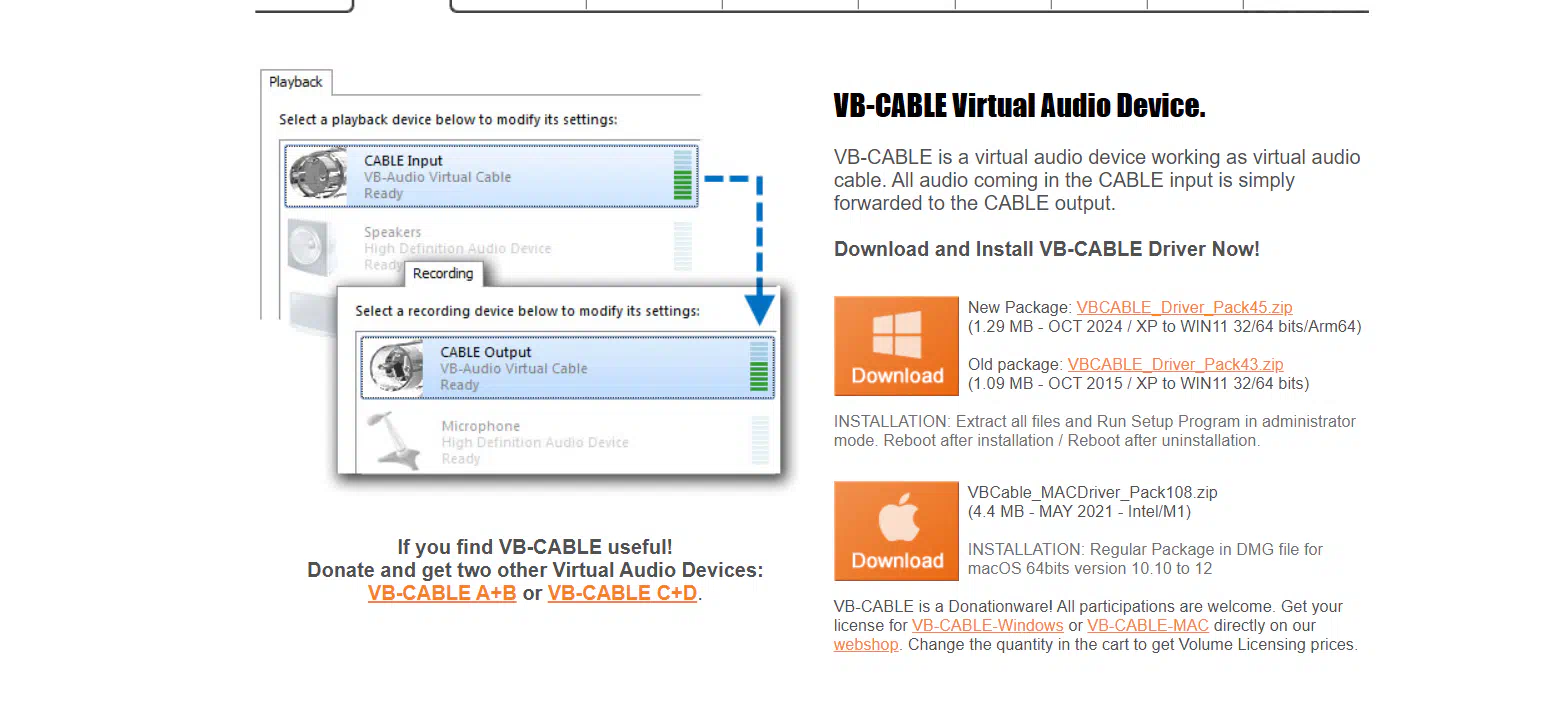Click the CABLE Output connector icon

395,368
